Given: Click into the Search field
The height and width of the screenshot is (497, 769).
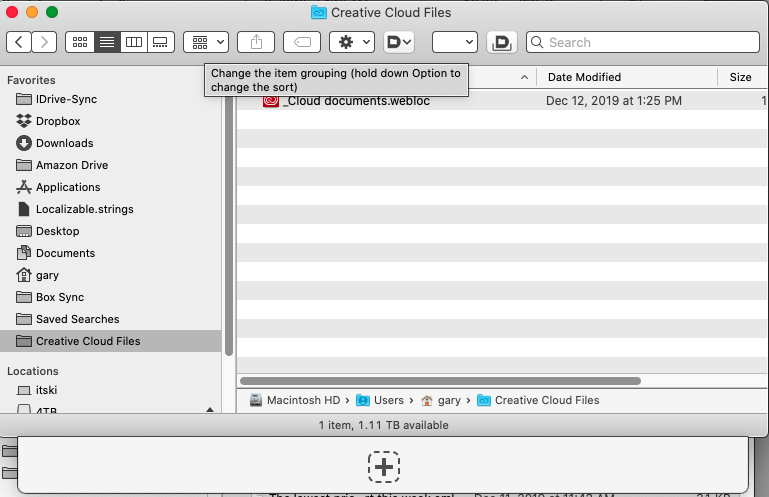Looking at the screenshot, I should (643, 42).
